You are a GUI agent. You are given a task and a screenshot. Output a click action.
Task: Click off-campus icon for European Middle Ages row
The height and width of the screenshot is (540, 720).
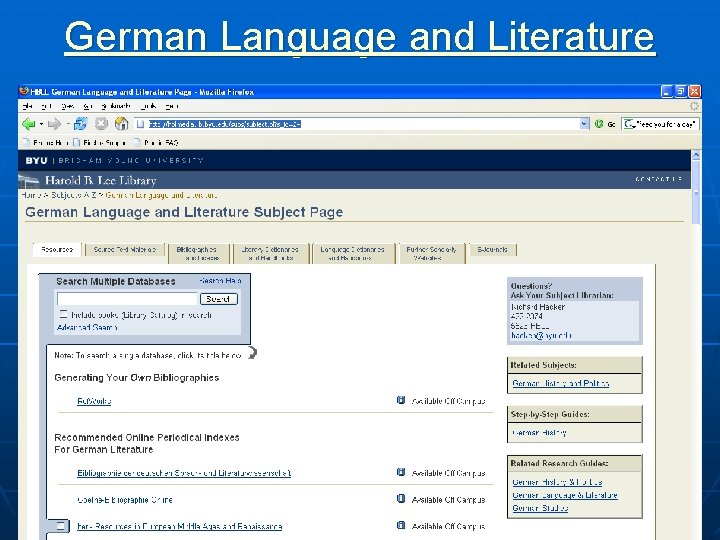pyautogui.click(x=401, y=525)
